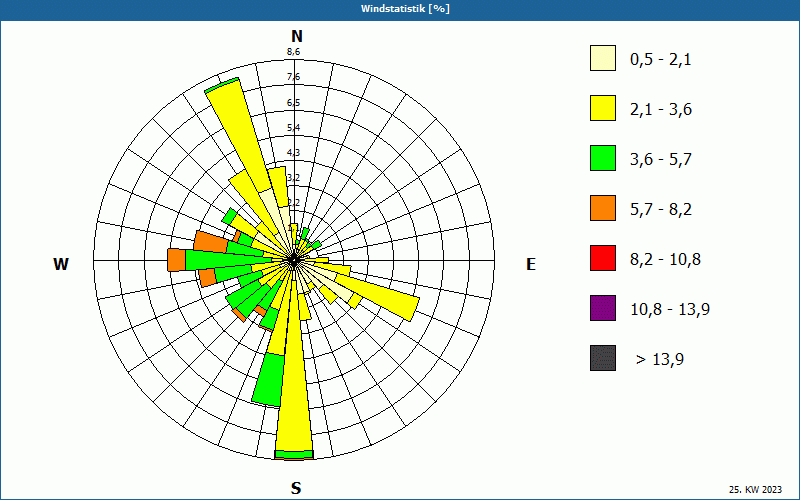
Task: Click the long yellow north-northwest wind bar
Action: click(x=240, y=138)
